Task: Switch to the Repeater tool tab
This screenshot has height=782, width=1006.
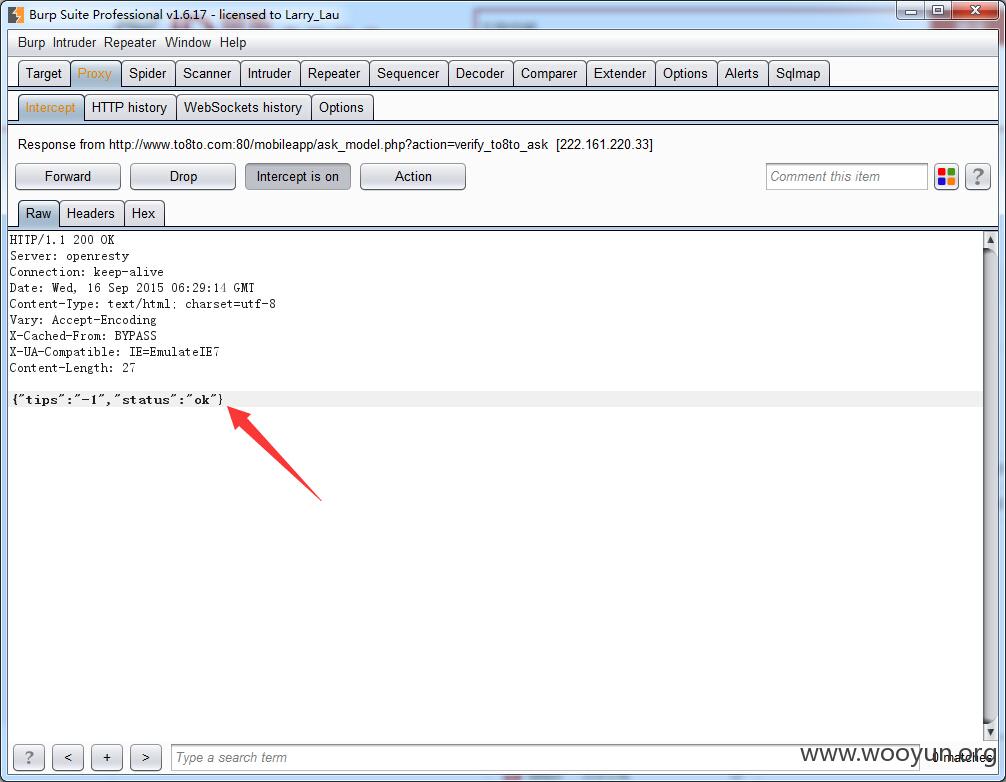Action: (334, 74)
